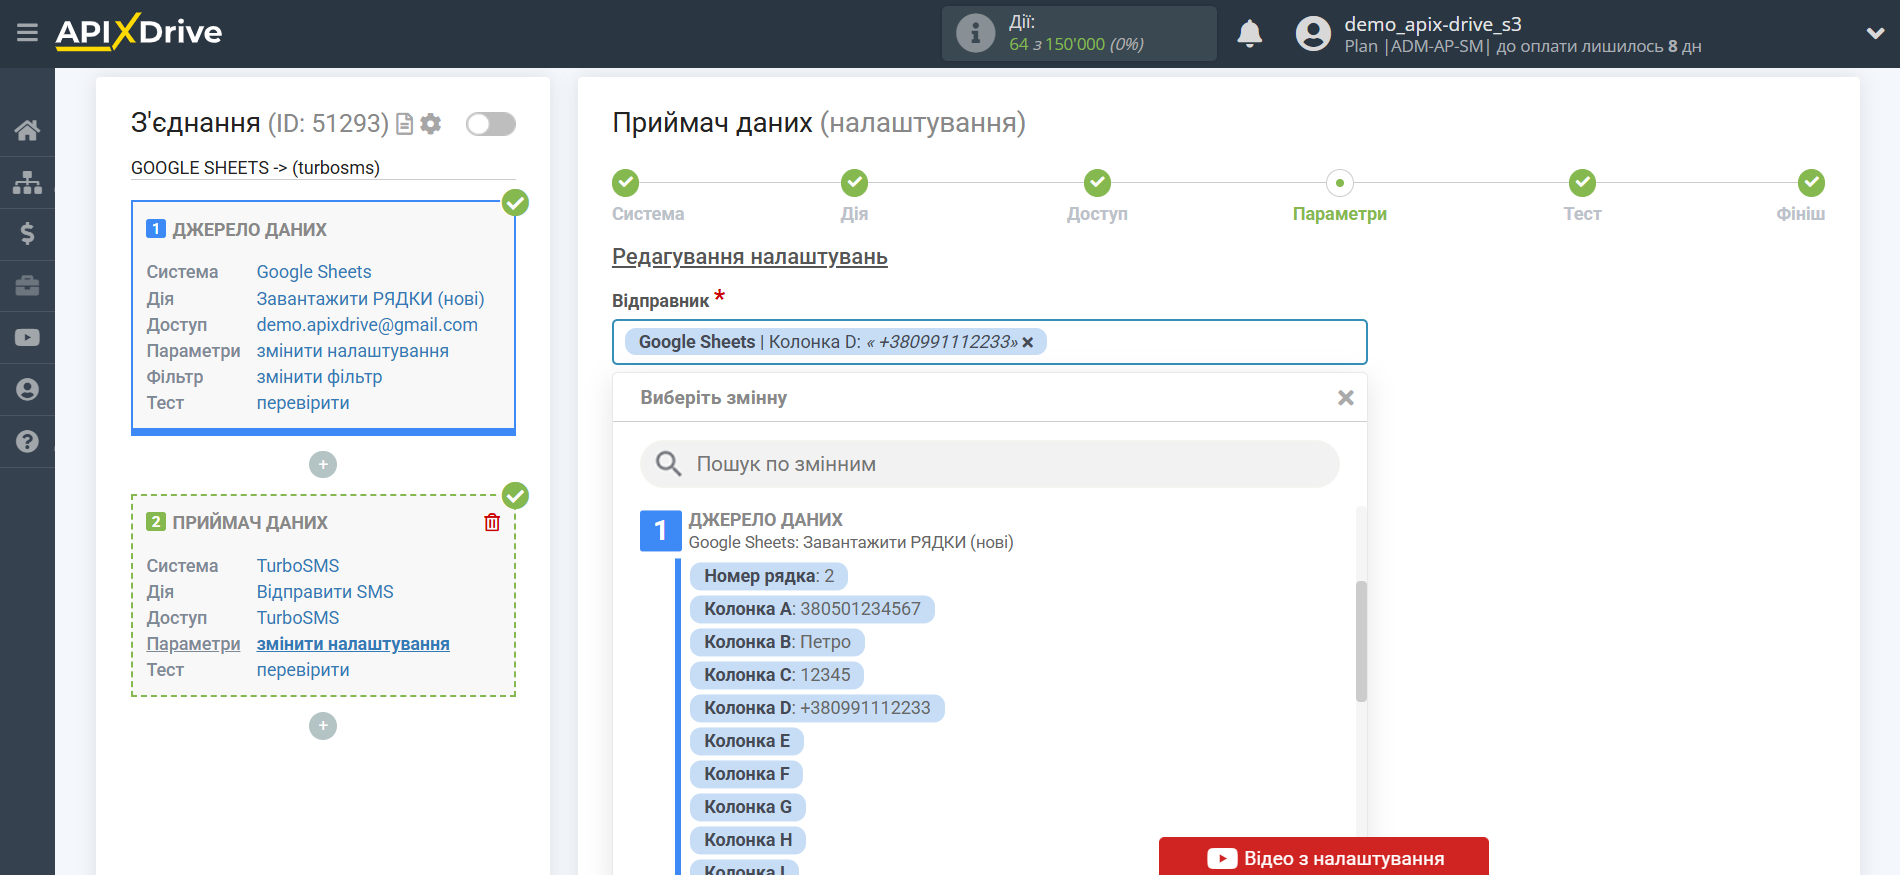Click змінити налаштування in data receiver

(353, 644)
